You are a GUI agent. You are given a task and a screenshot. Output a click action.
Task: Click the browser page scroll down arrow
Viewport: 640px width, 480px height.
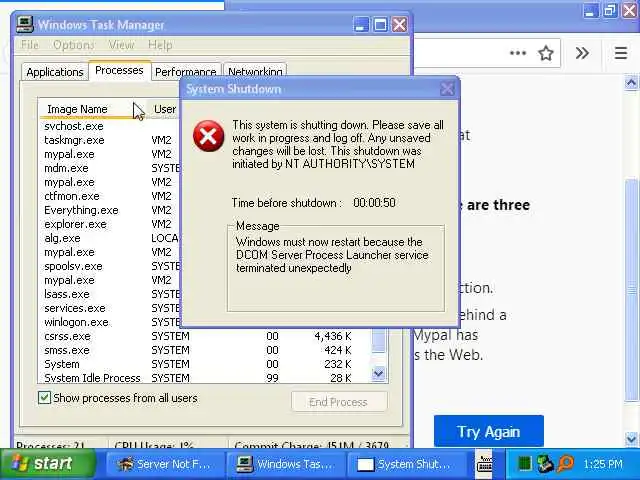(x=631, y=438)
